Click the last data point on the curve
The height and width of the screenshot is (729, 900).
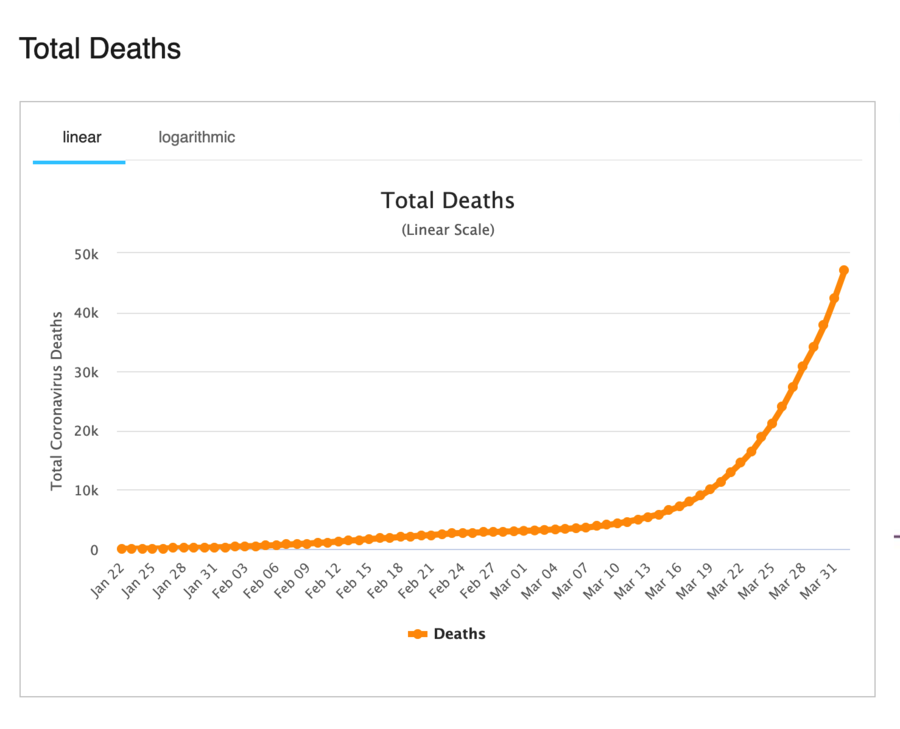844,270
